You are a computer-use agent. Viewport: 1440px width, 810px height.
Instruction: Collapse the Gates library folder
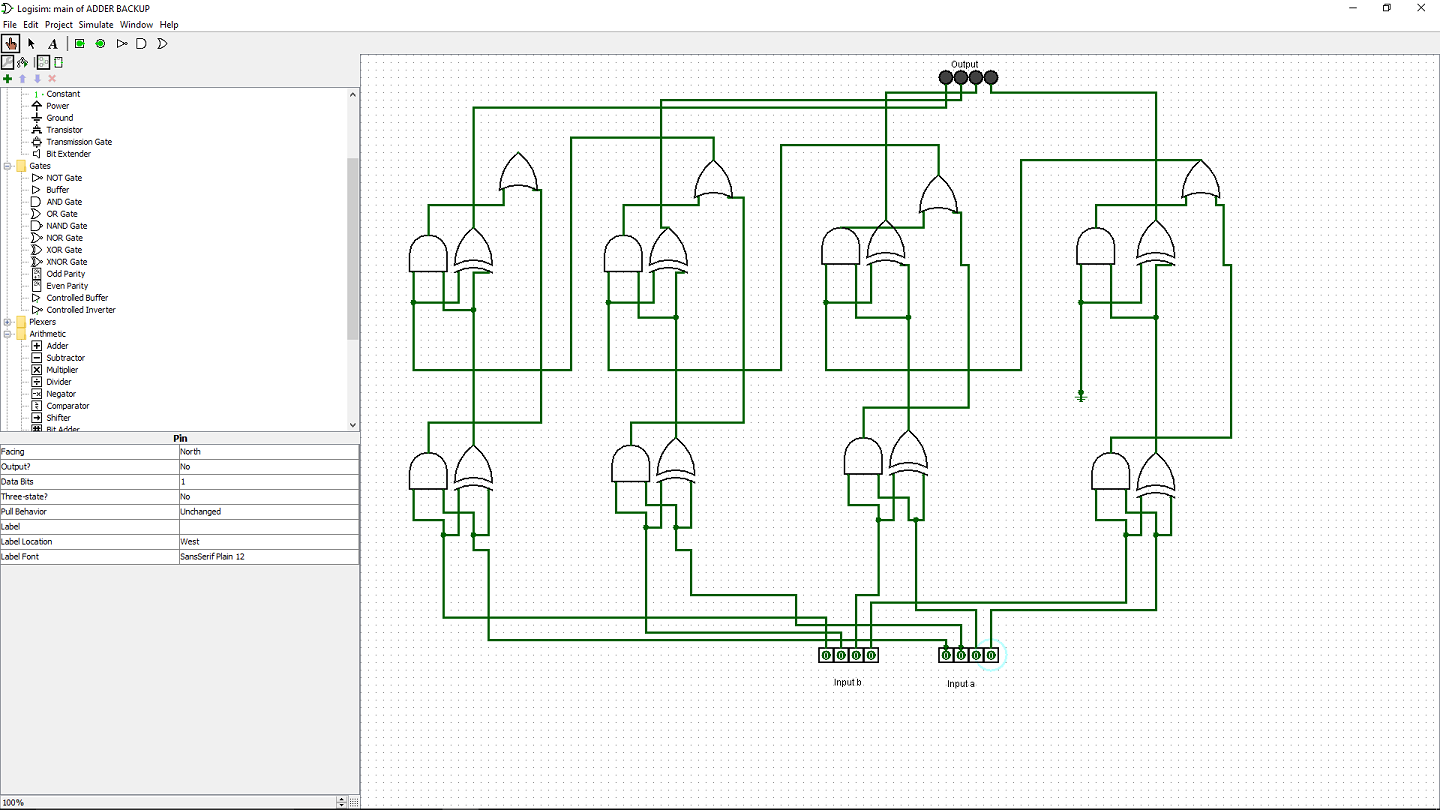[x=8, y=166]
